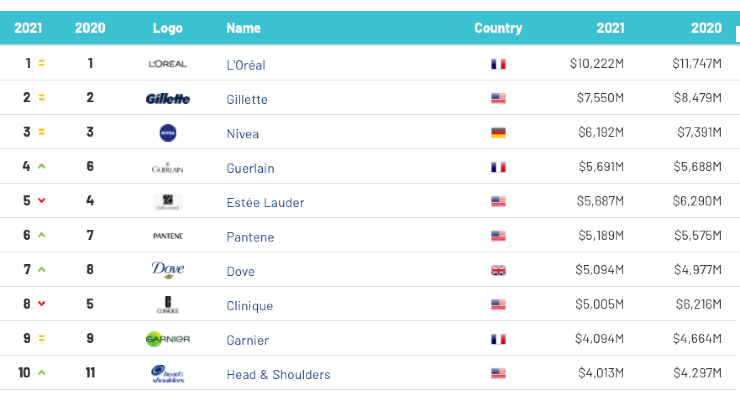The width and height of the screenshot is (740, 400).
Task: Click red down arrow beside rank 5
Action: (x=42, y=200)
